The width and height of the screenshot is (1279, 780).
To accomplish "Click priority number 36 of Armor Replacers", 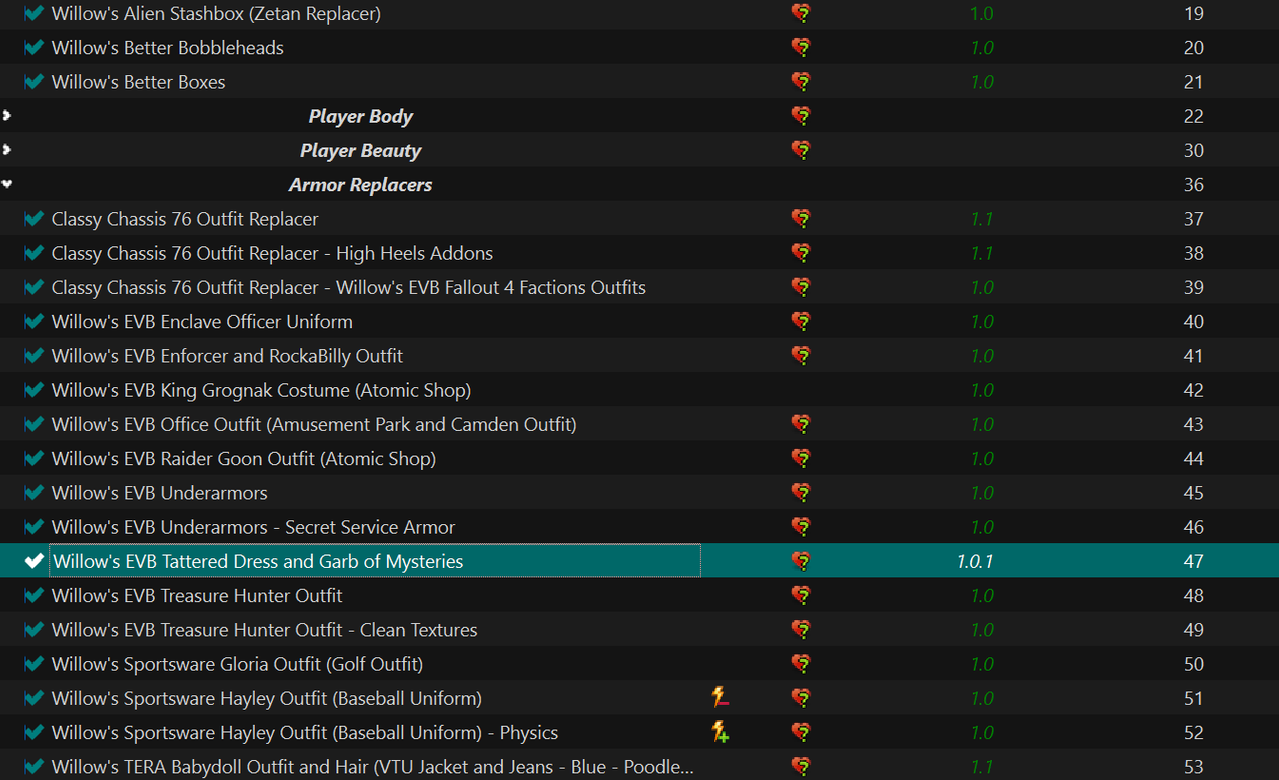I will point(1193,184).
